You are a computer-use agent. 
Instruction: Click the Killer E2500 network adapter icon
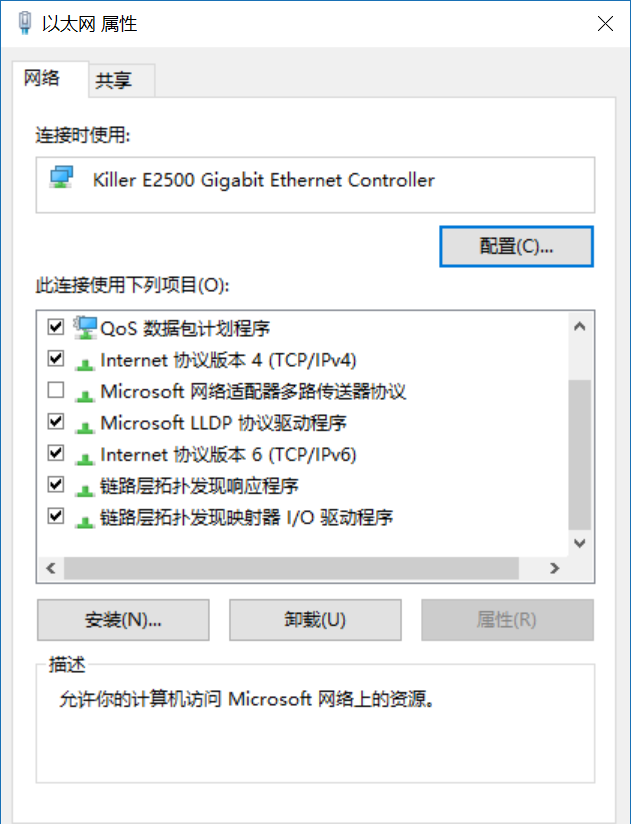tap(61, 182)
